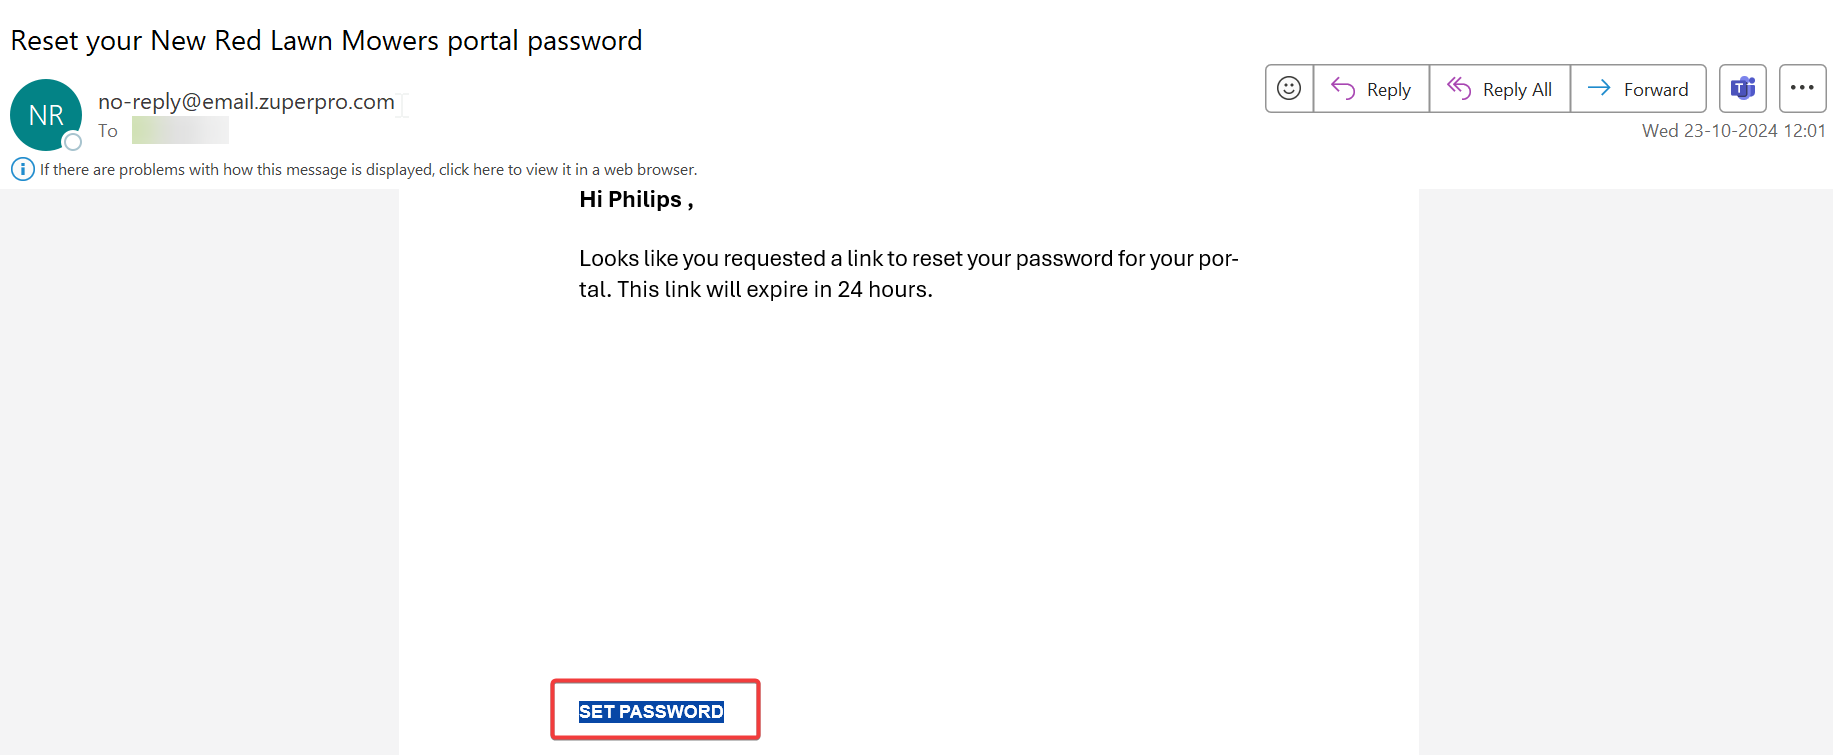This screenshot has height=755, width=1833.
Task: Click the NR sender avatar
Action: click(45, 114)
